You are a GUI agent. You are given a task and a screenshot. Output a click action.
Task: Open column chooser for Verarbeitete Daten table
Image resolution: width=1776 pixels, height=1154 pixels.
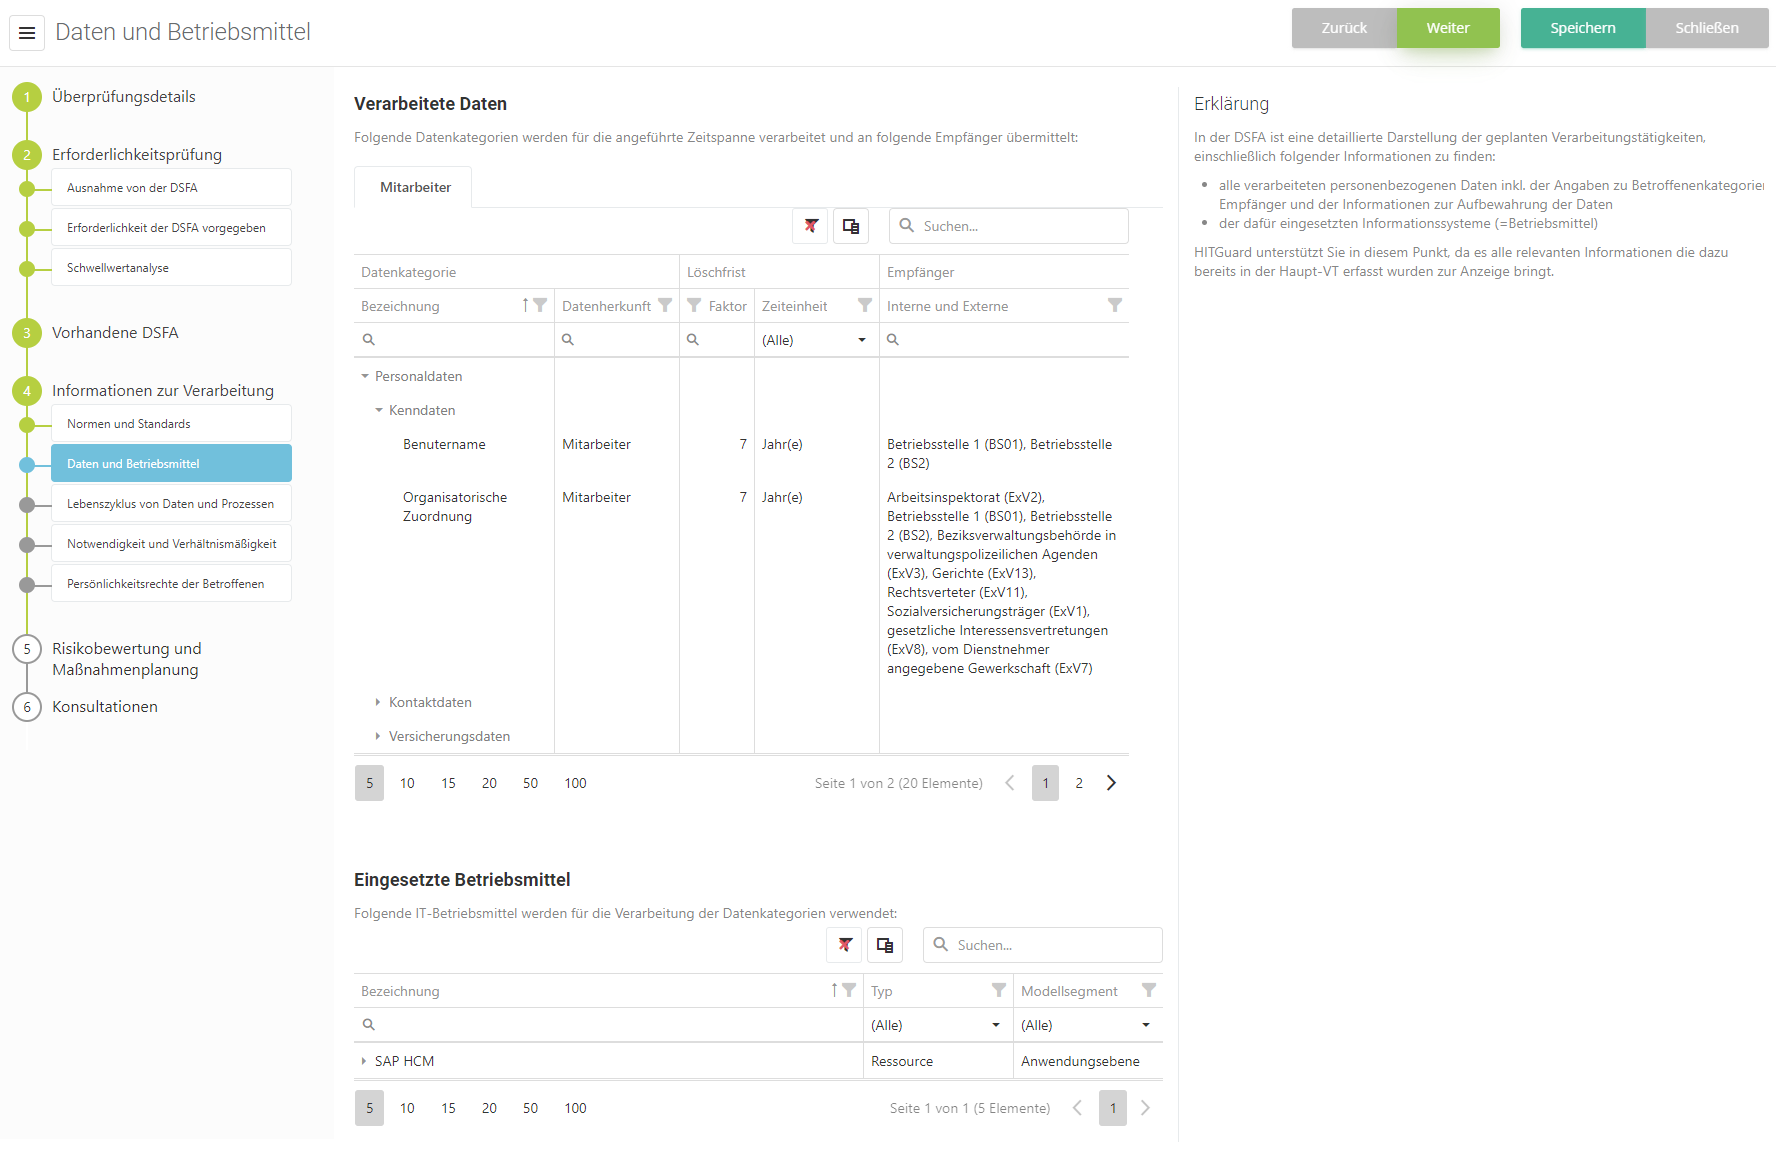click(851, 226)
